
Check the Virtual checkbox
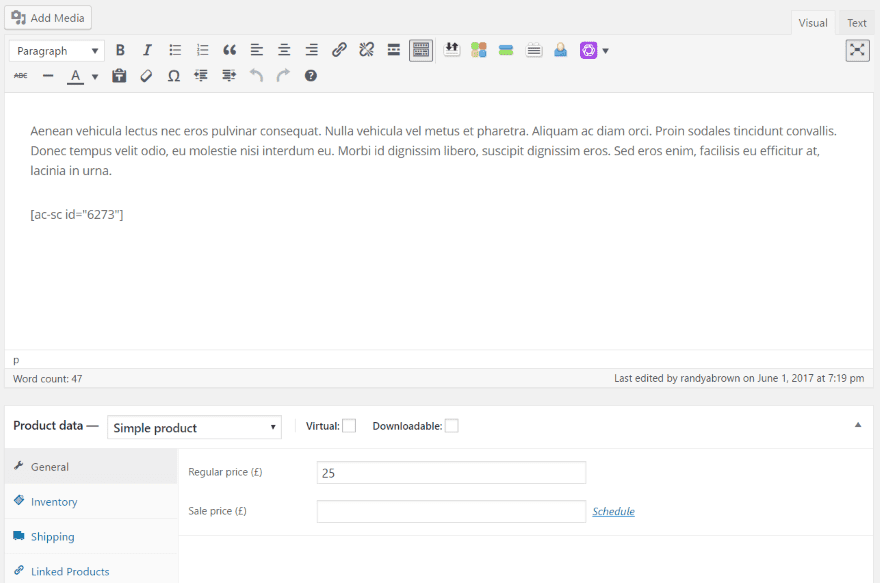point(349,426)
